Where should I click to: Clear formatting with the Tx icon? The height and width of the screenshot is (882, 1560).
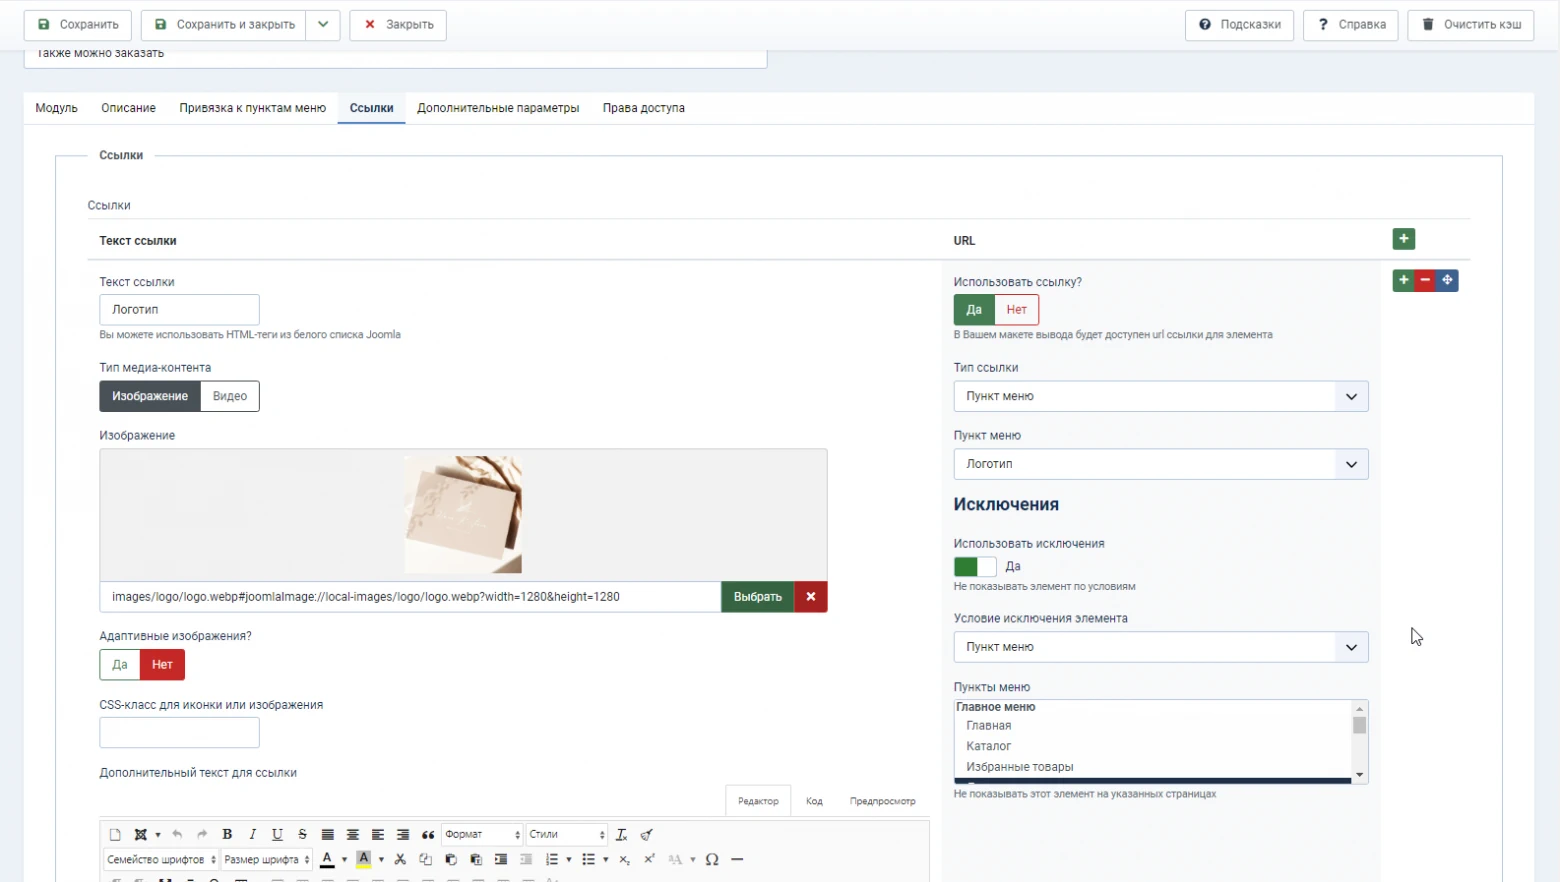point(621,834)
